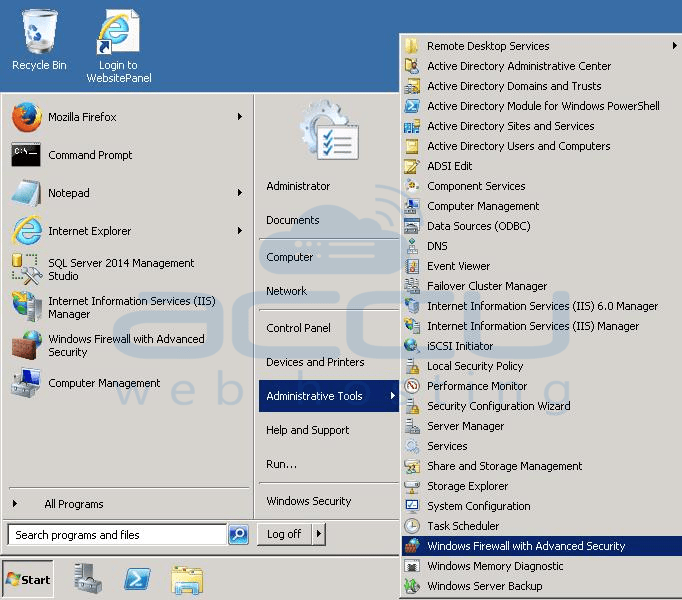Click the Internet Explorer icon
Image resolution: width=682 pixels, height=600 pixels.
click(x=27, y=231)
